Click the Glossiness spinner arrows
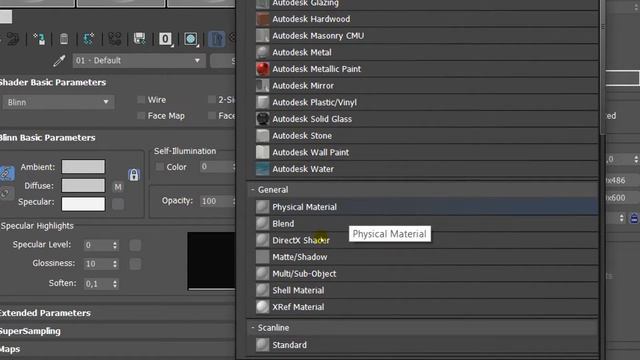This screenshot has height=360, width=640. (115, 264)
